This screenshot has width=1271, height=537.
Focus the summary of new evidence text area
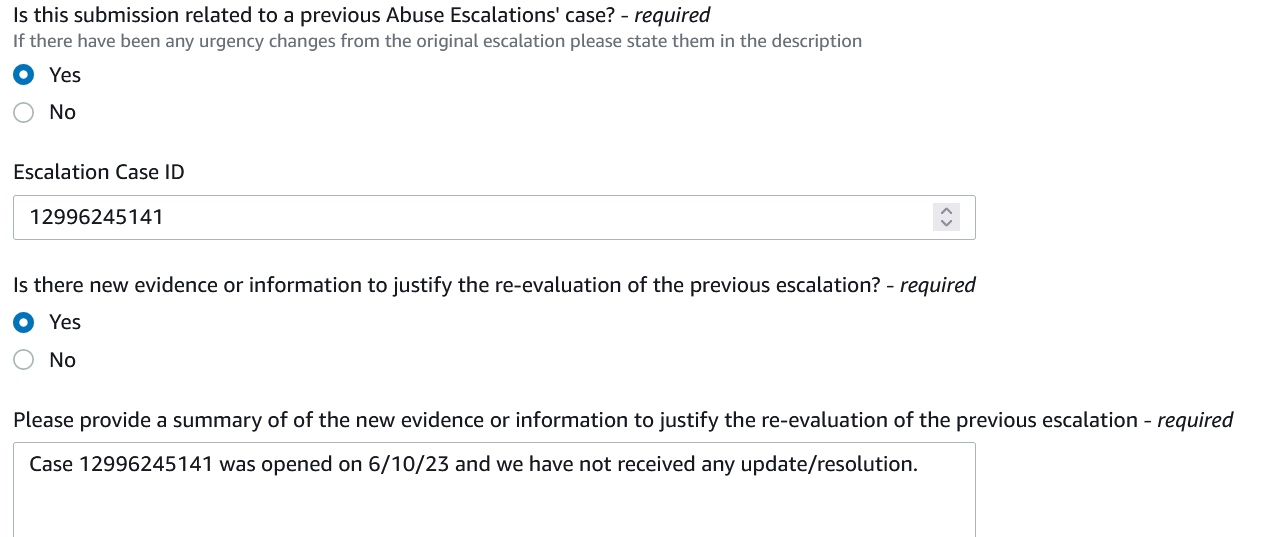click(494, 490)
